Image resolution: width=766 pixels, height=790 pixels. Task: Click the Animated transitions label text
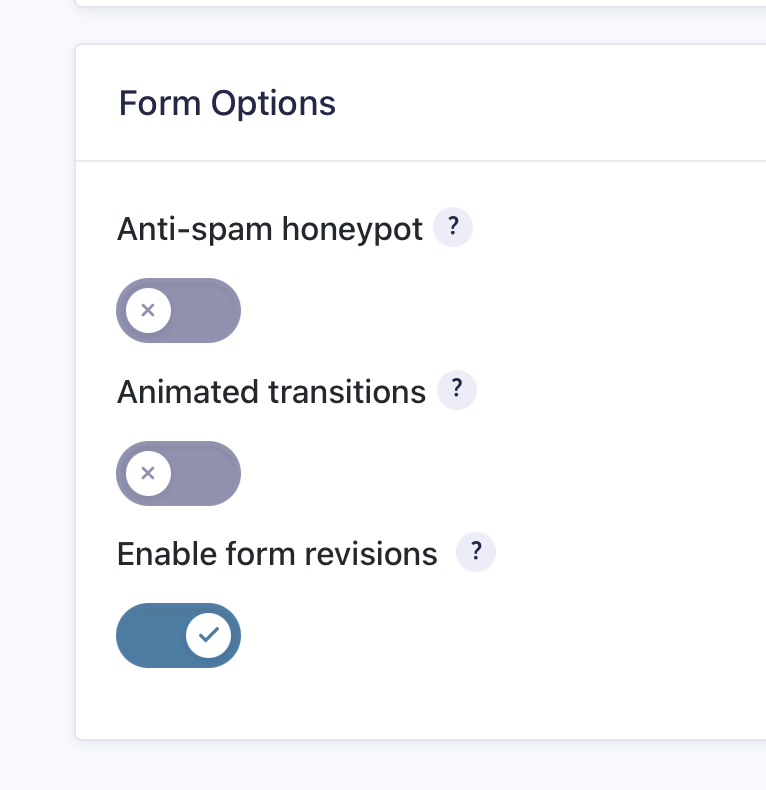[x=271, y=392]
